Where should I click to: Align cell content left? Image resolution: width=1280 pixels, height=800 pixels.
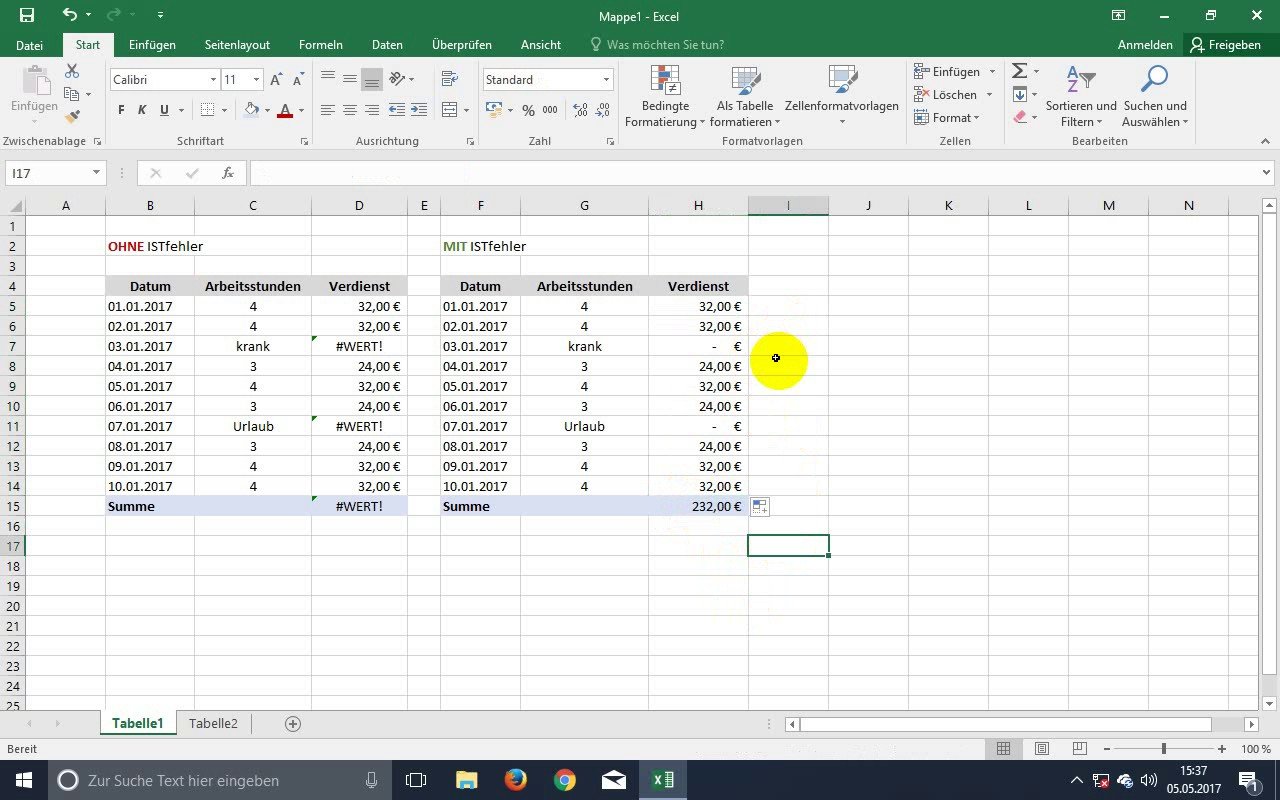[x=328, y=110]
